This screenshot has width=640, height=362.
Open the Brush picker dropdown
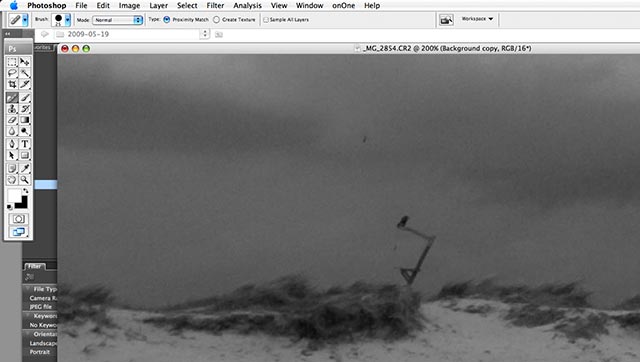(67, 20)
